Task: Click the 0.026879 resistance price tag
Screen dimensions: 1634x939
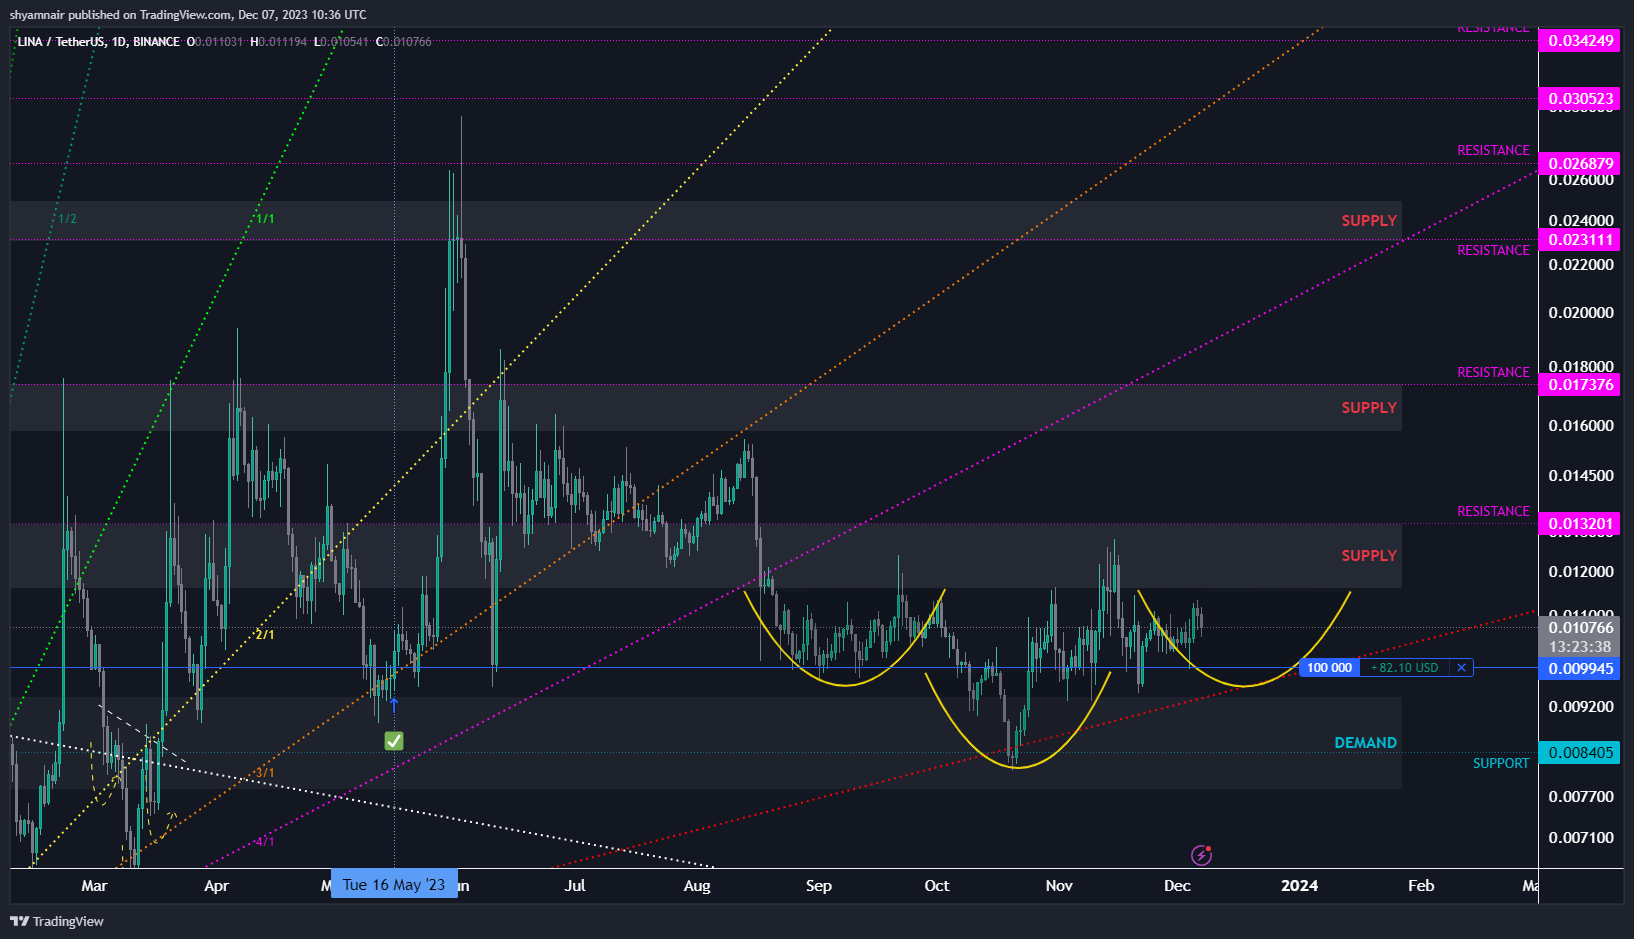Action: pos(1579,164)
